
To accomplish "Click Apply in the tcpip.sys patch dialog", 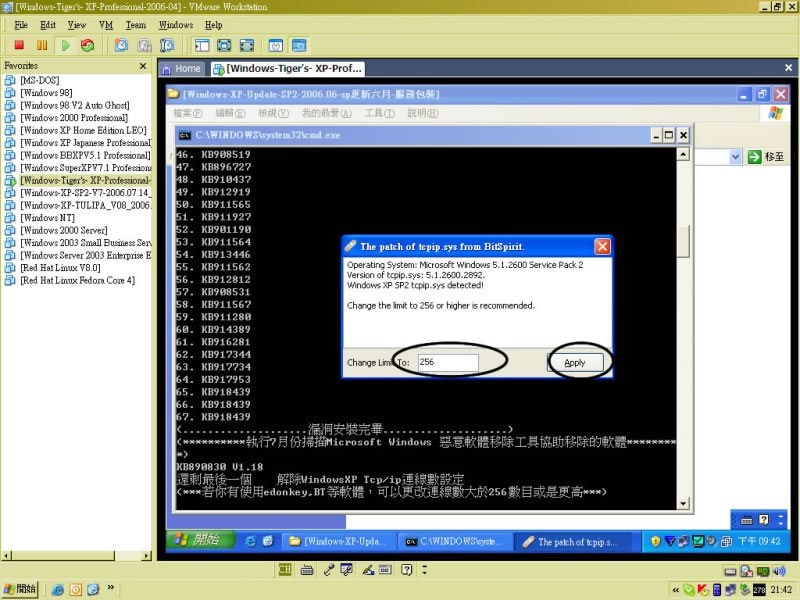I will coord(575,362).
